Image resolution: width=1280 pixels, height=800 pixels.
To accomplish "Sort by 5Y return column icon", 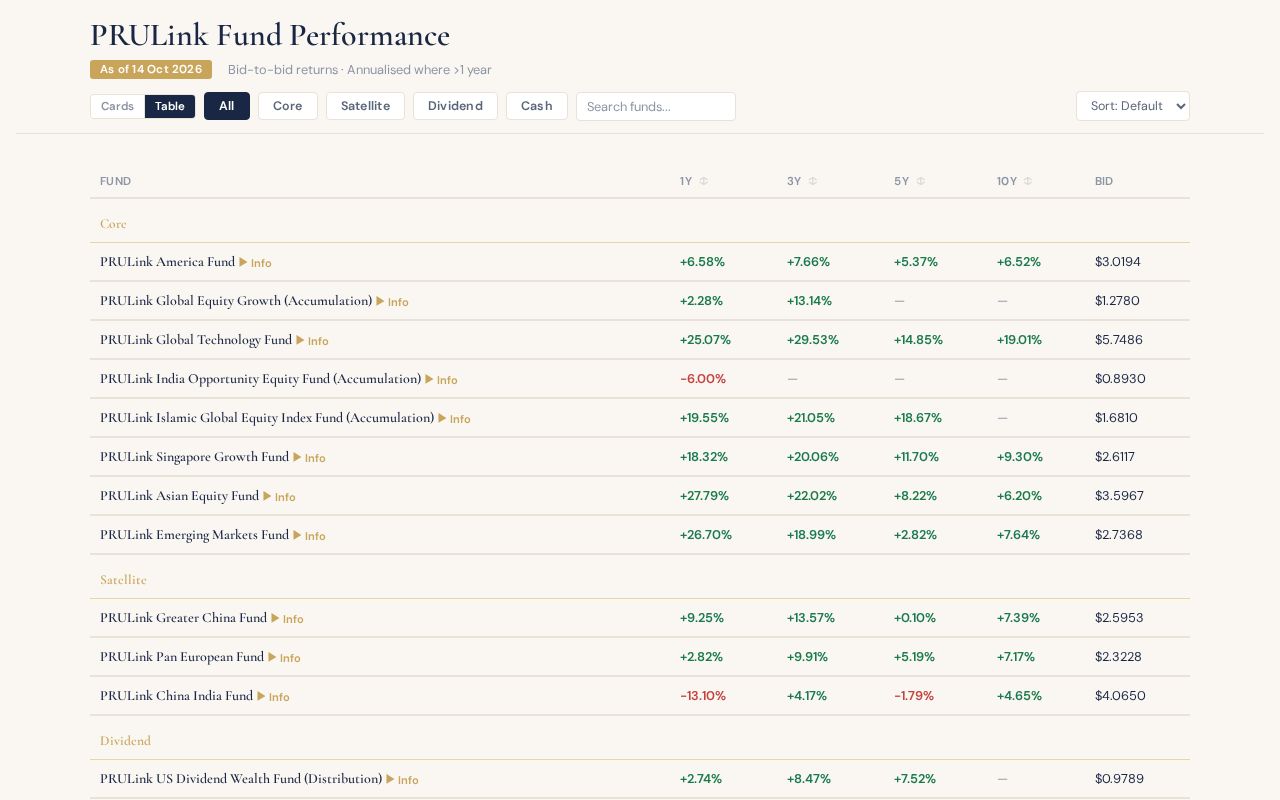I will click(920, 181).
